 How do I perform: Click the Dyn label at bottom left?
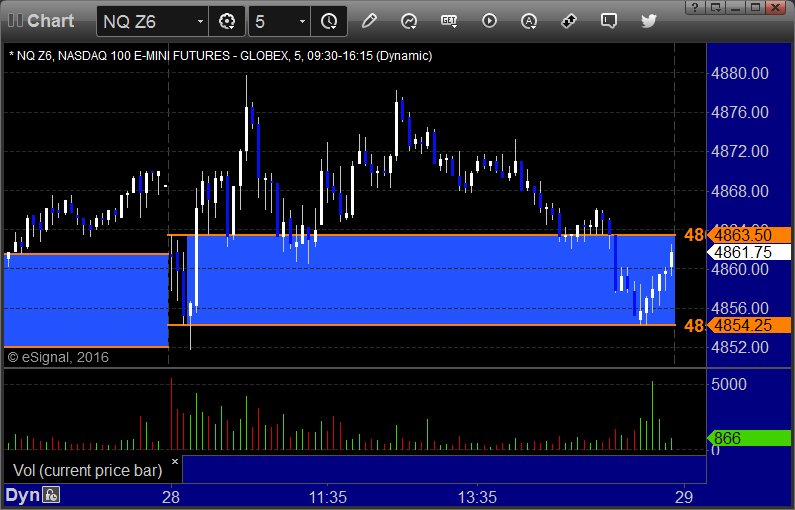click(22, 495)
